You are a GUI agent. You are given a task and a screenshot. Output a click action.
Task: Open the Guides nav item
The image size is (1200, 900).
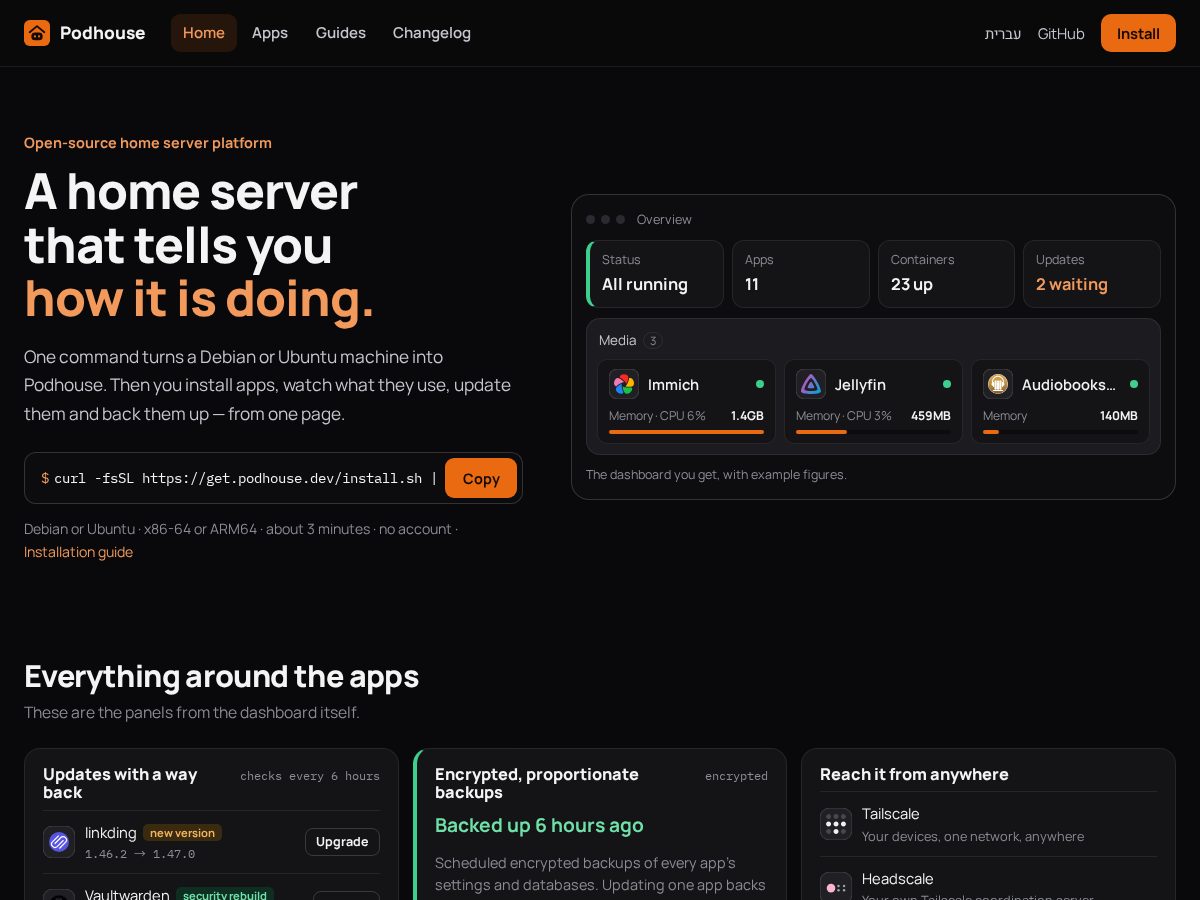point(341,33)
